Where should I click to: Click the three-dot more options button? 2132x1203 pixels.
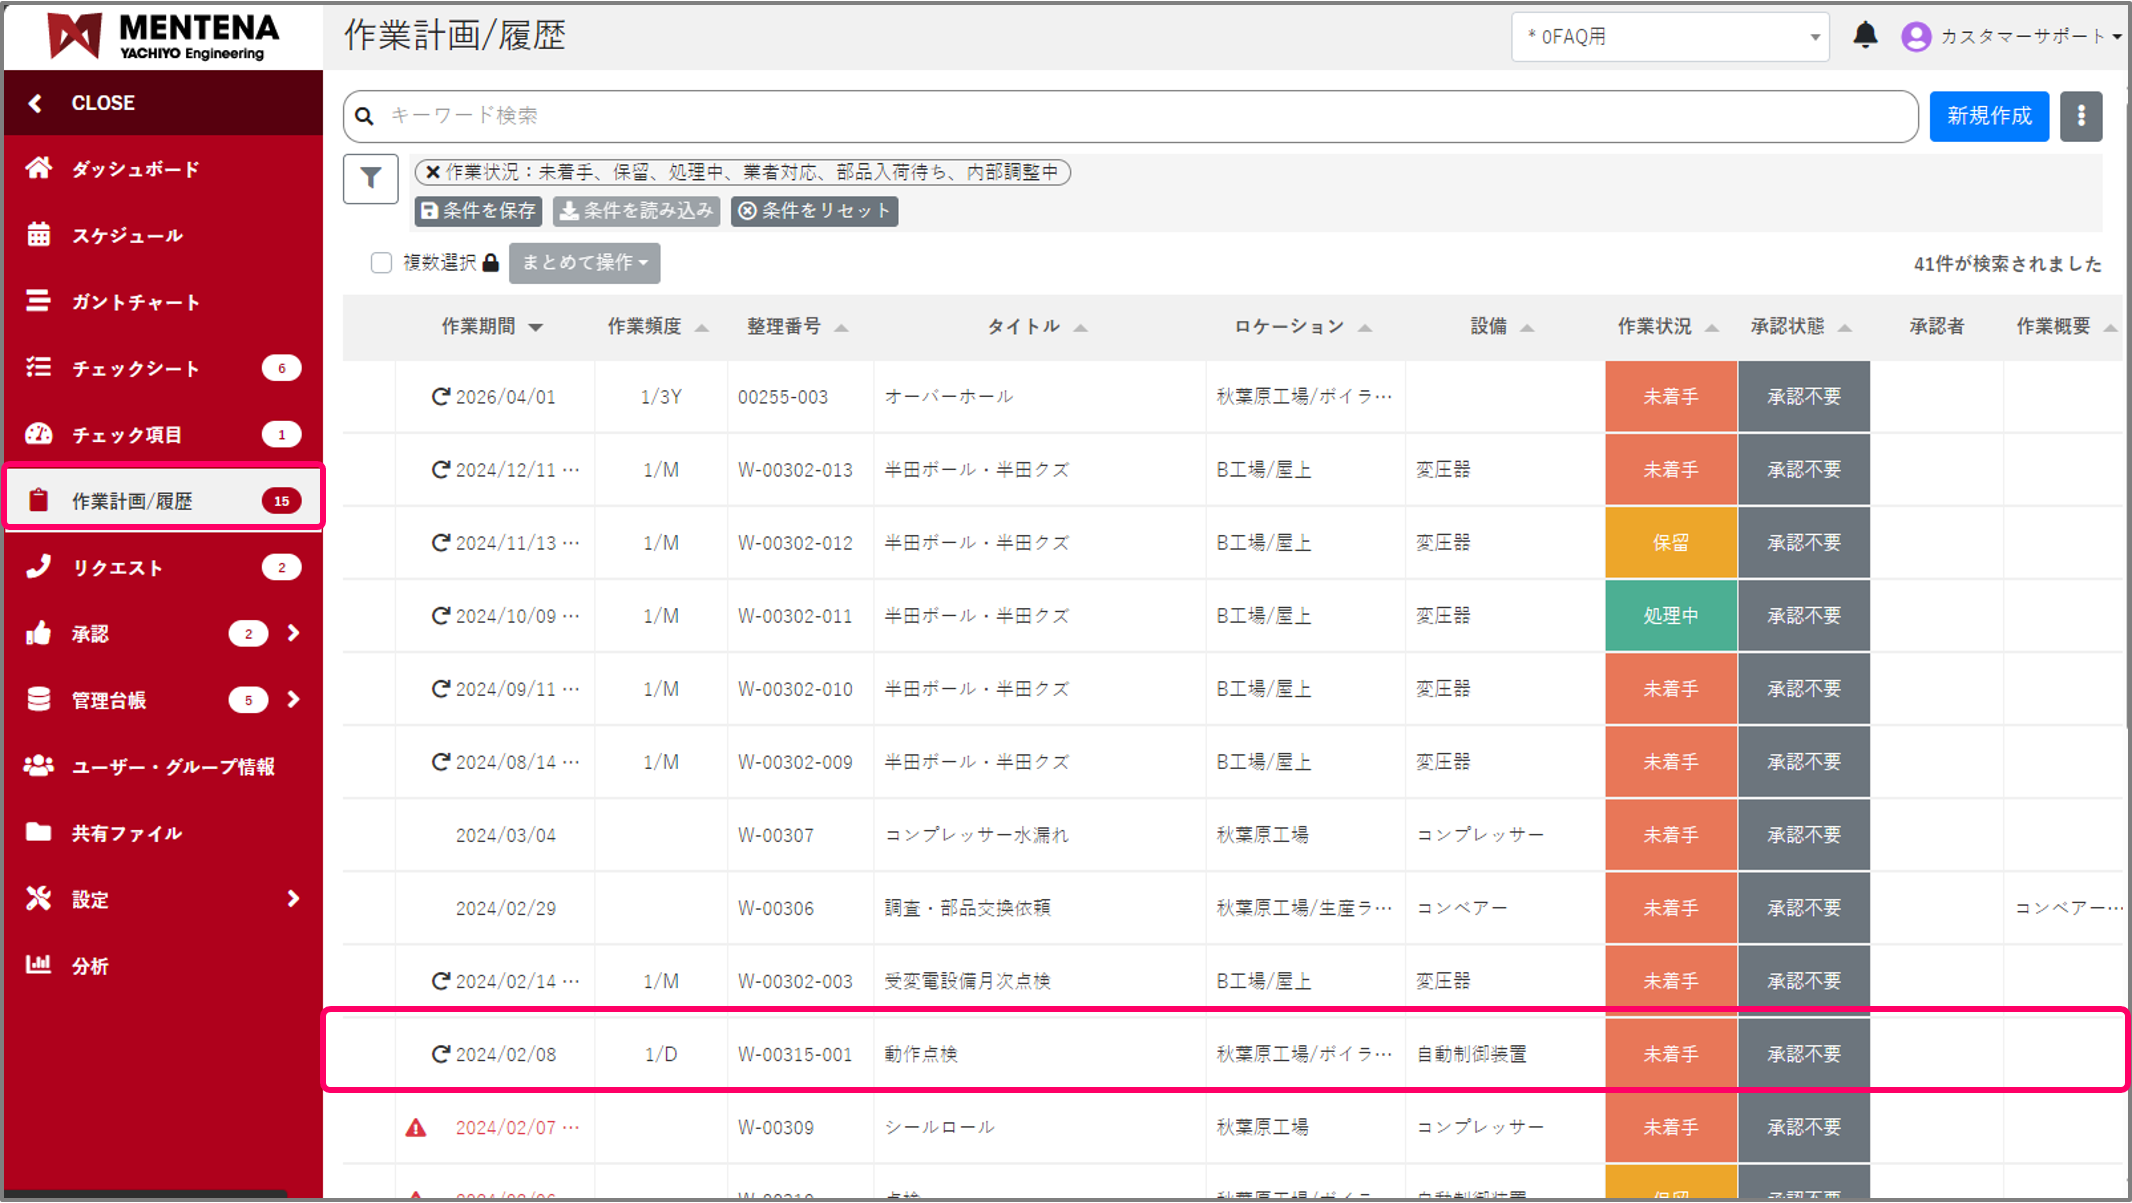coord(2081,116)
